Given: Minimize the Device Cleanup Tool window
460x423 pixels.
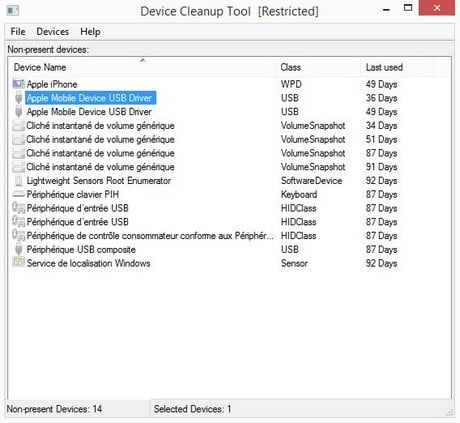Looking at the screenshot, I should pyautogui.click(x=387, y=9).
